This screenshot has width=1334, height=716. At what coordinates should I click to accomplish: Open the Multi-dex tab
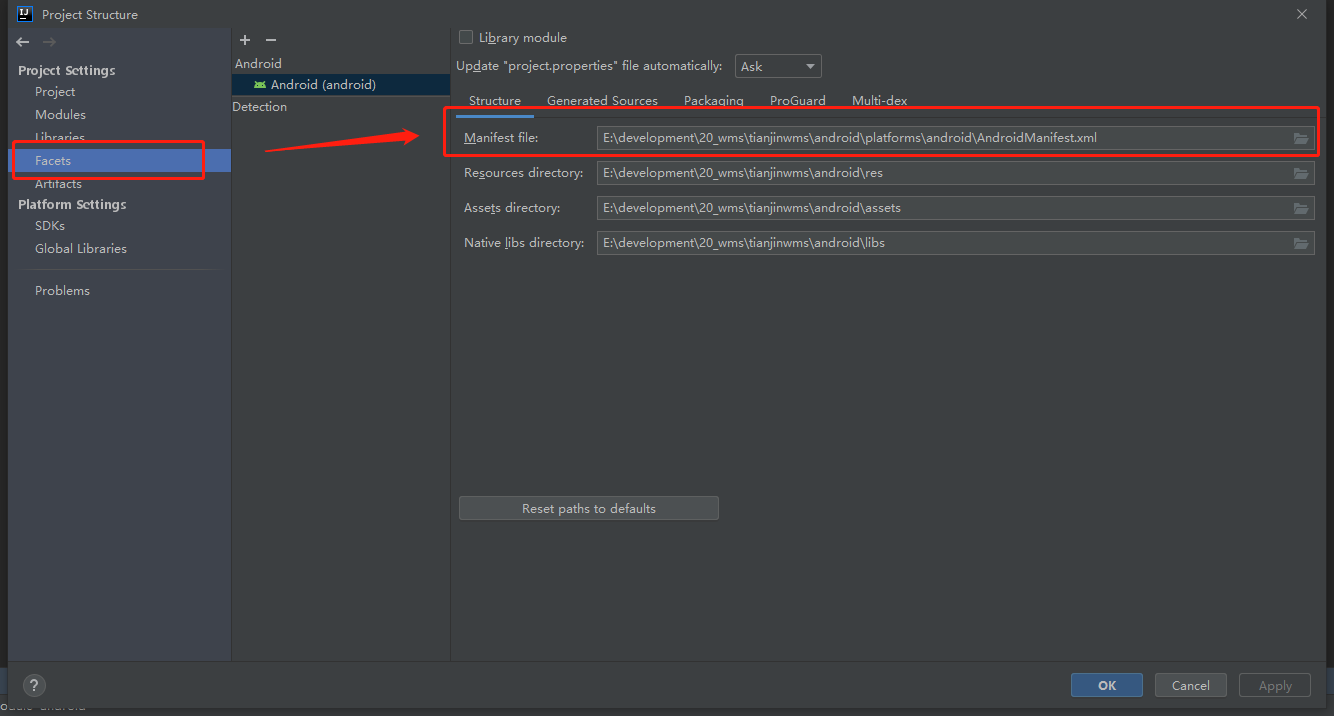(880, 101)
